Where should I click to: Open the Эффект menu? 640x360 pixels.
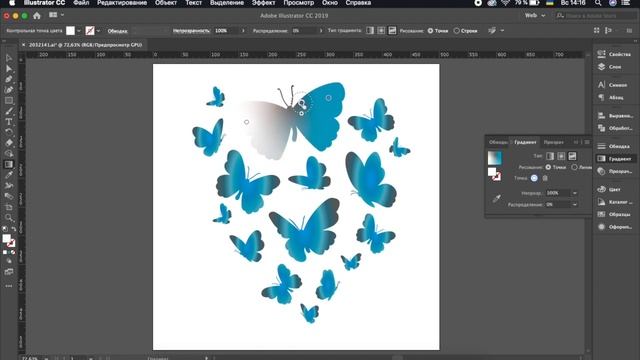(x=263, y=3)
